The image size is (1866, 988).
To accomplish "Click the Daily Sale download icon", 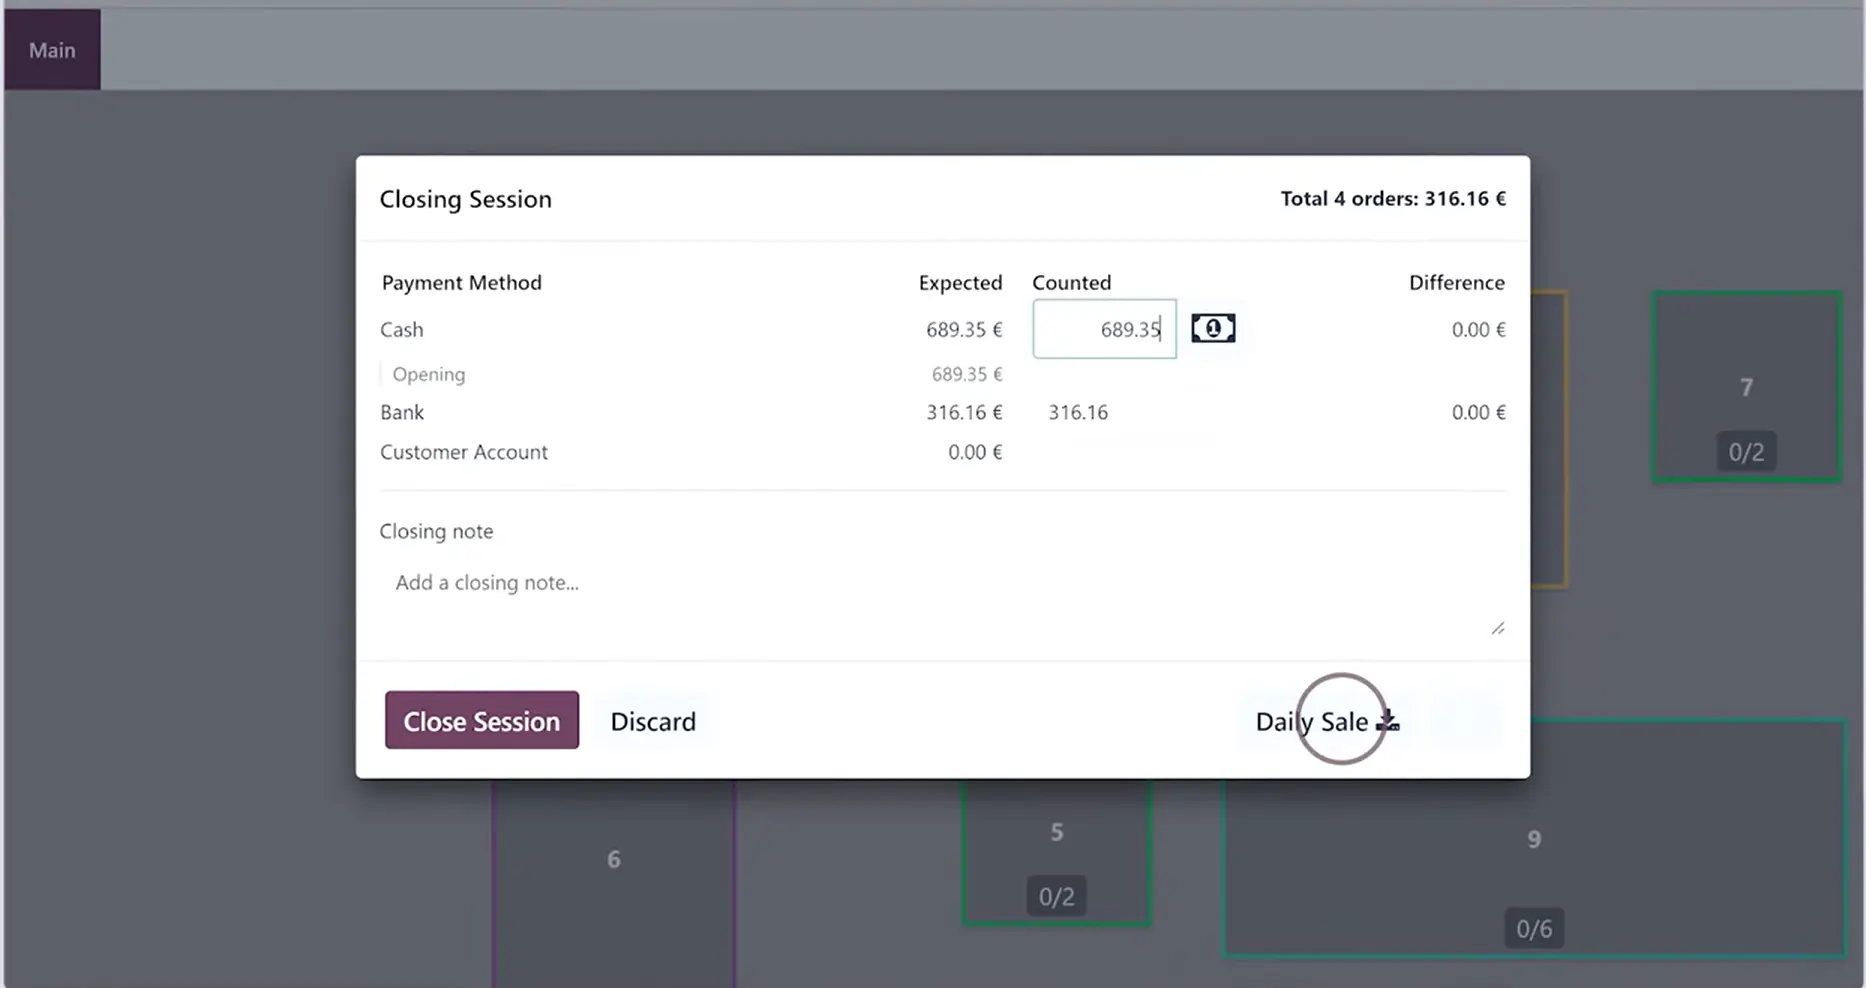I will [x=1388, y=721].
